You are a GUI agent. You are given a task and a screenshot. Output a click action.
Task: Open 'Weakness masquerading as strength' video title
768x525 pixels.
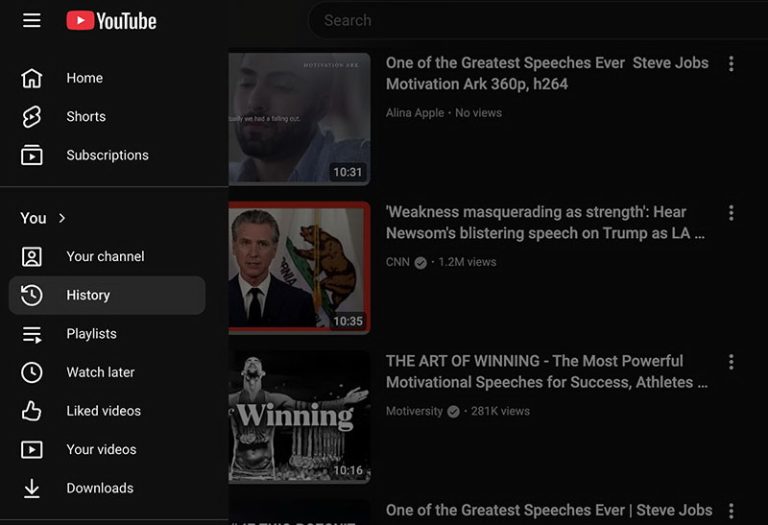click(x=545, y=222)
